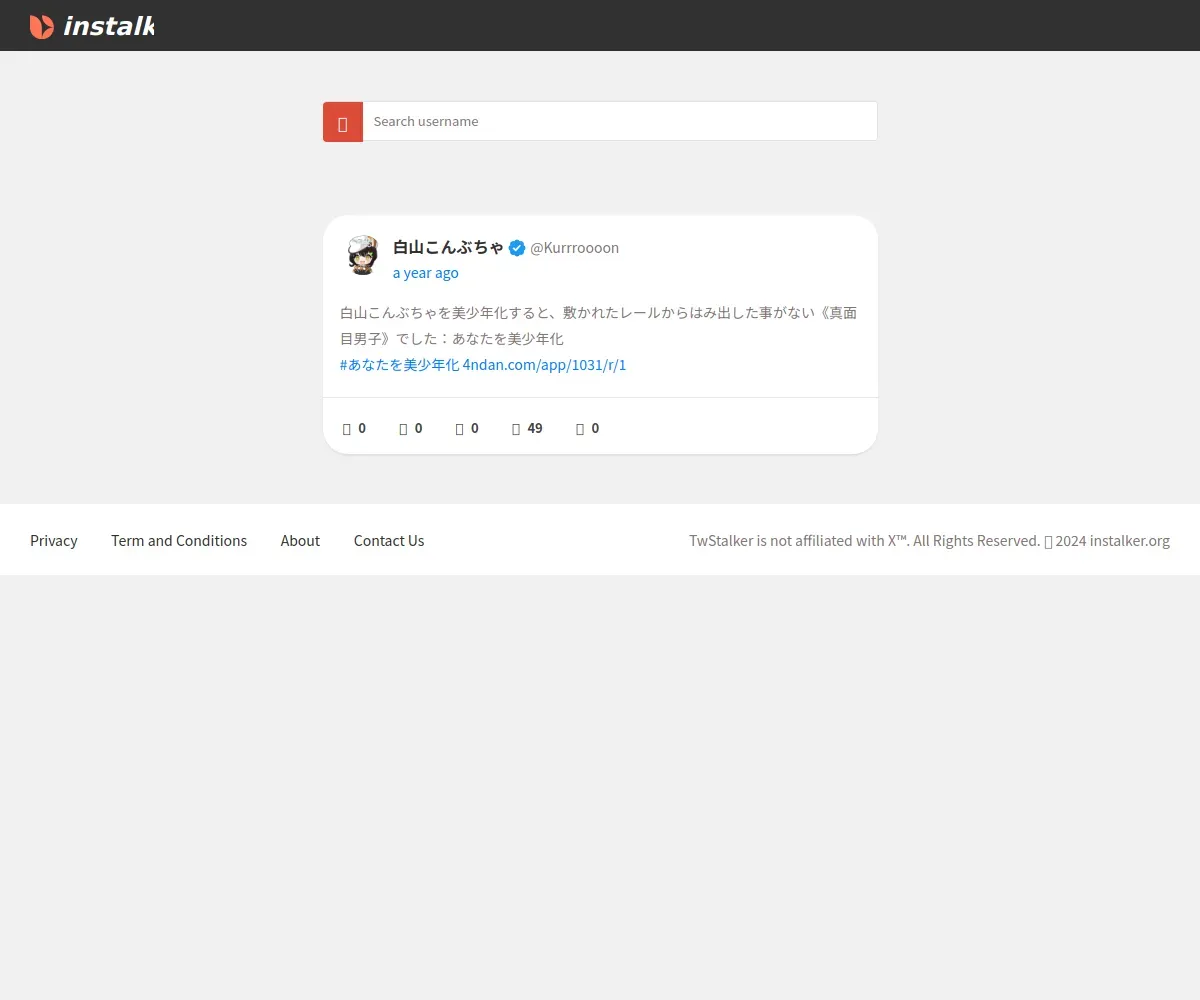Click the blue verified badge icon
Image resolution: width=1200 pixels, height=1000 pixels.
click(x=517, y=248)
